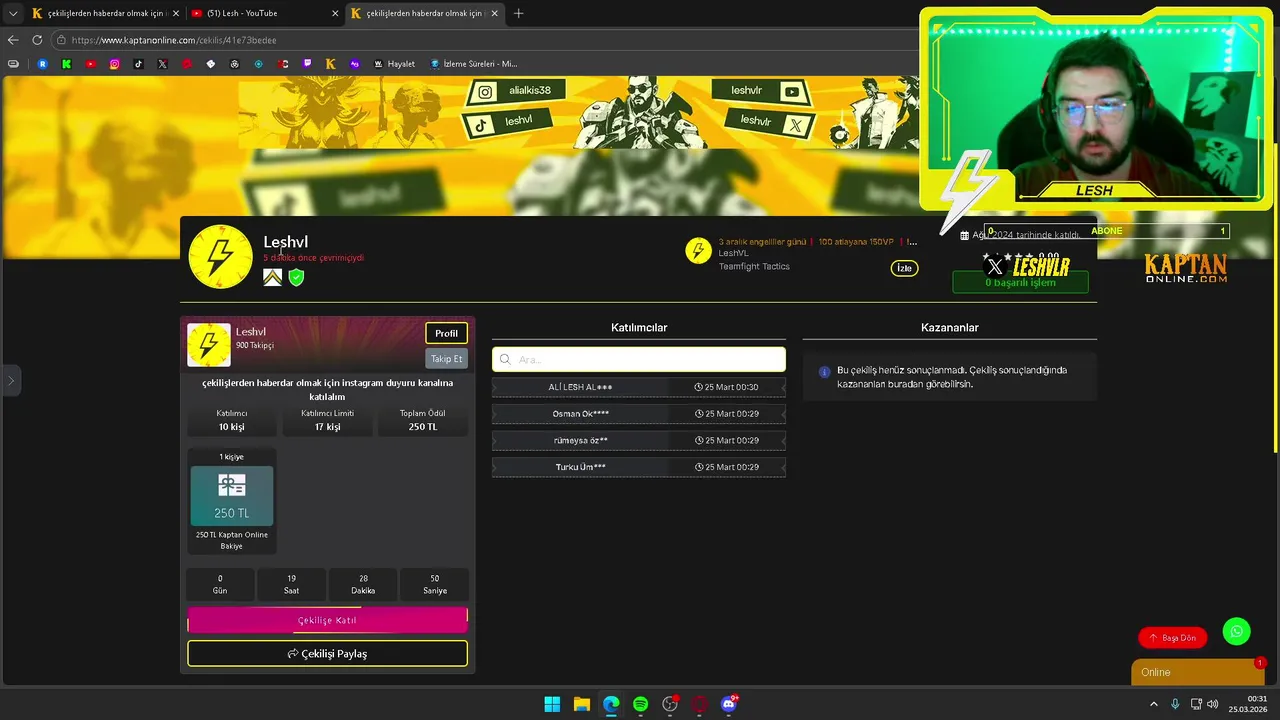The image size is (1280, 720).
Task: Click the taskbar microphone icon
Action: pyautogui.click(x=1175, y=704)
